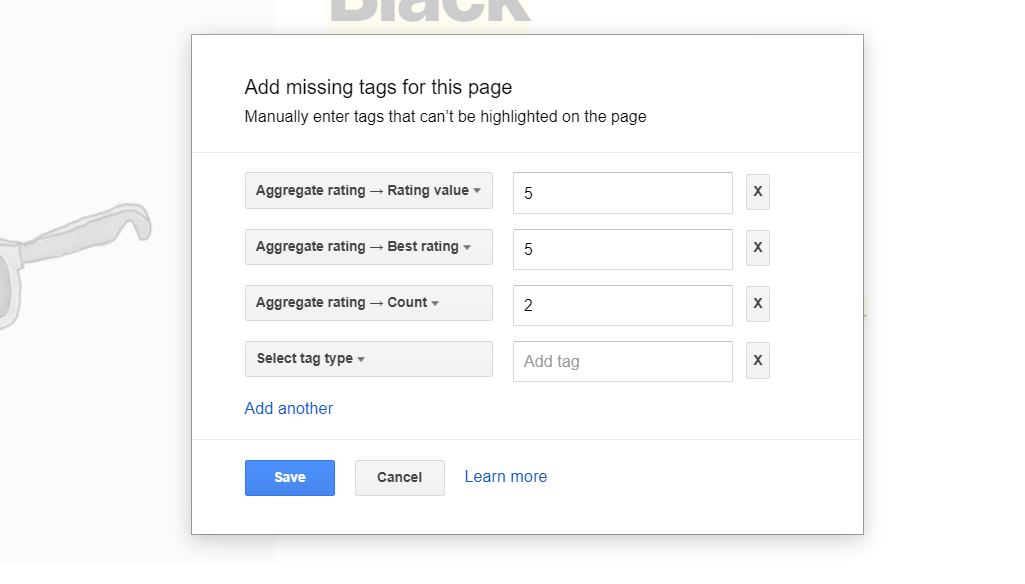Select the Best rating value field
1025x584 pixels.
point(622,248)
